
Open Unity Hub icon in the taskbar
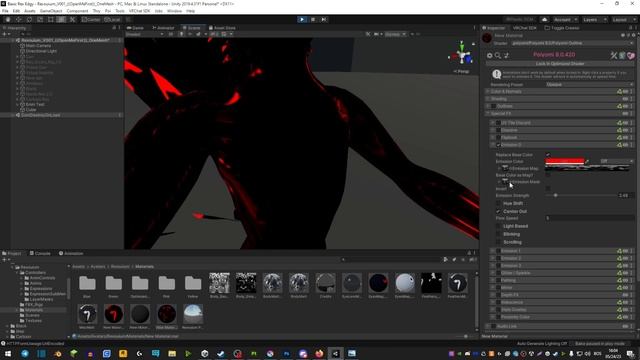click(204, 353)
